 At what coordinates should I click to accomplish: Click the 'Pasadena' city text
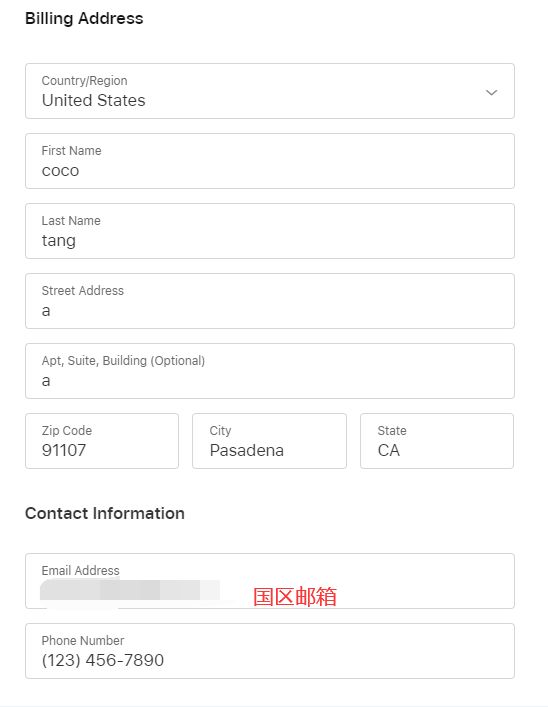[247, 450]
